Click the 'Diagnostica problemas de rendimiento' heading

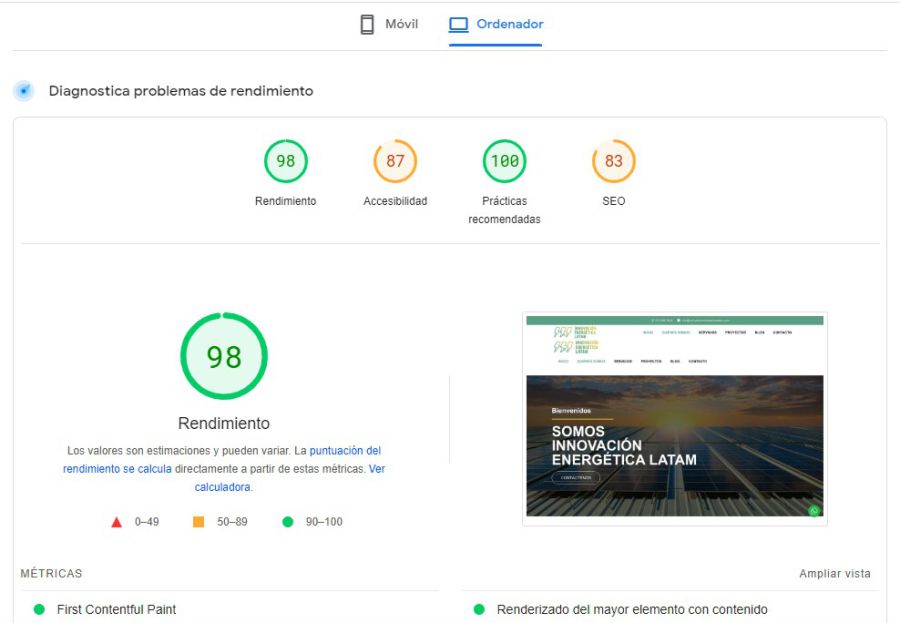pos(181,91)
